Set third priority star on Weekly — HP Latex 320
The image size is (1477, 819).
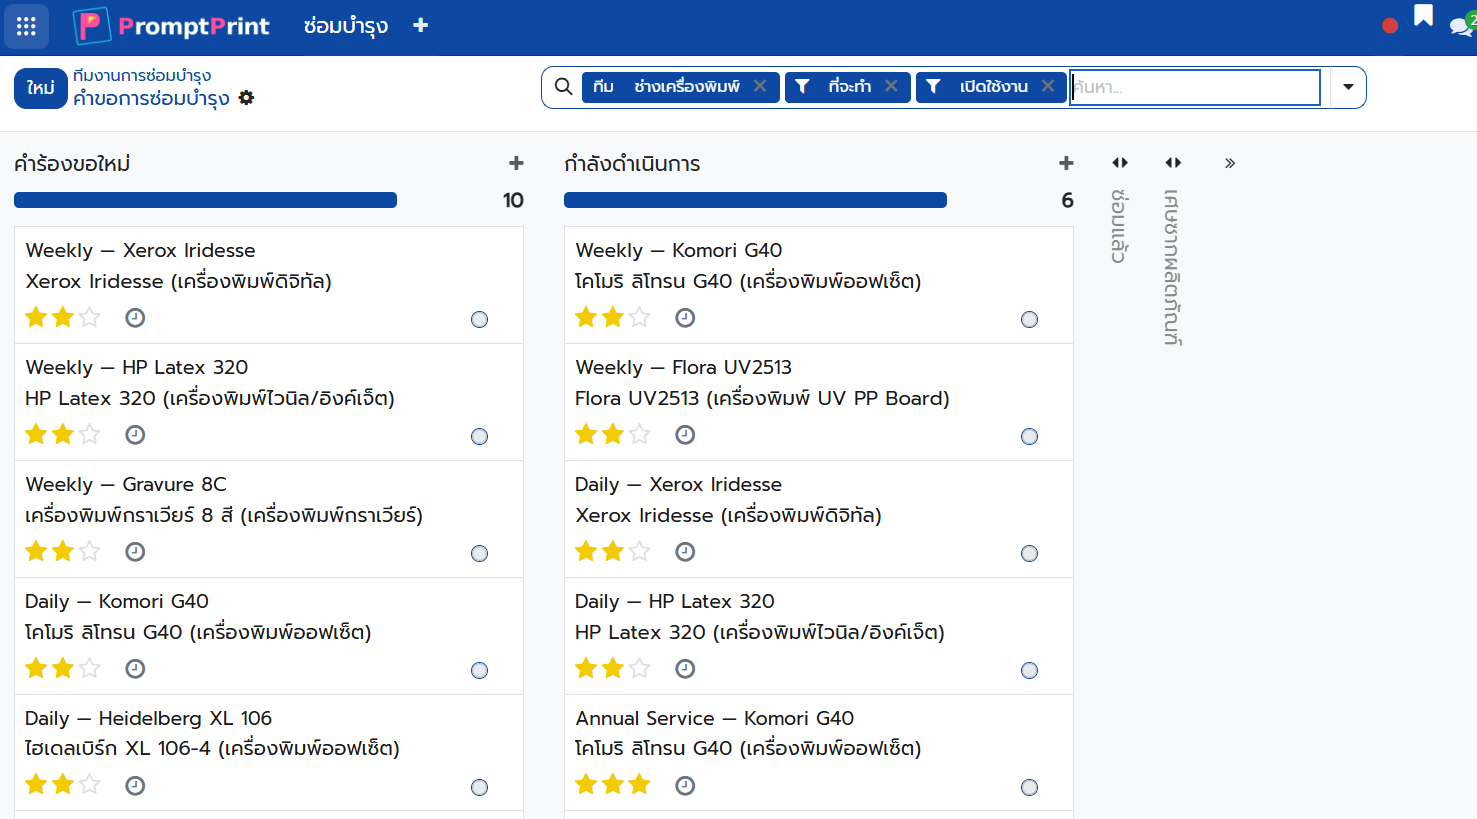[x=90, y=435]
